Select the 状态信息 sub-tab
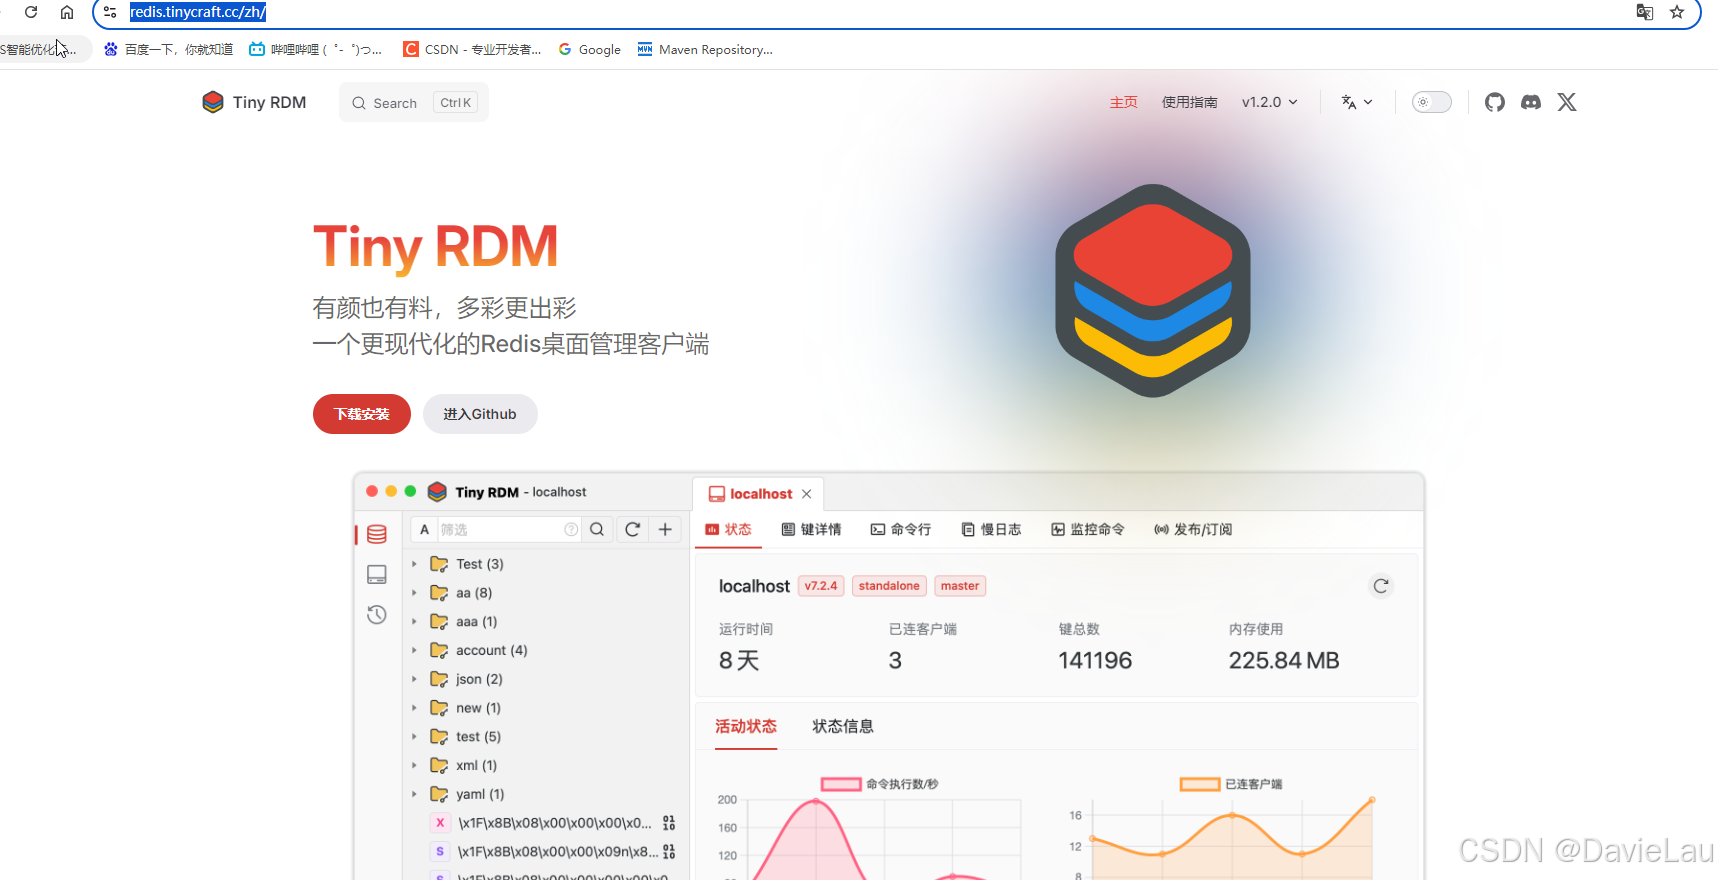The image size is (1718, 880). (x=843, y=727)
